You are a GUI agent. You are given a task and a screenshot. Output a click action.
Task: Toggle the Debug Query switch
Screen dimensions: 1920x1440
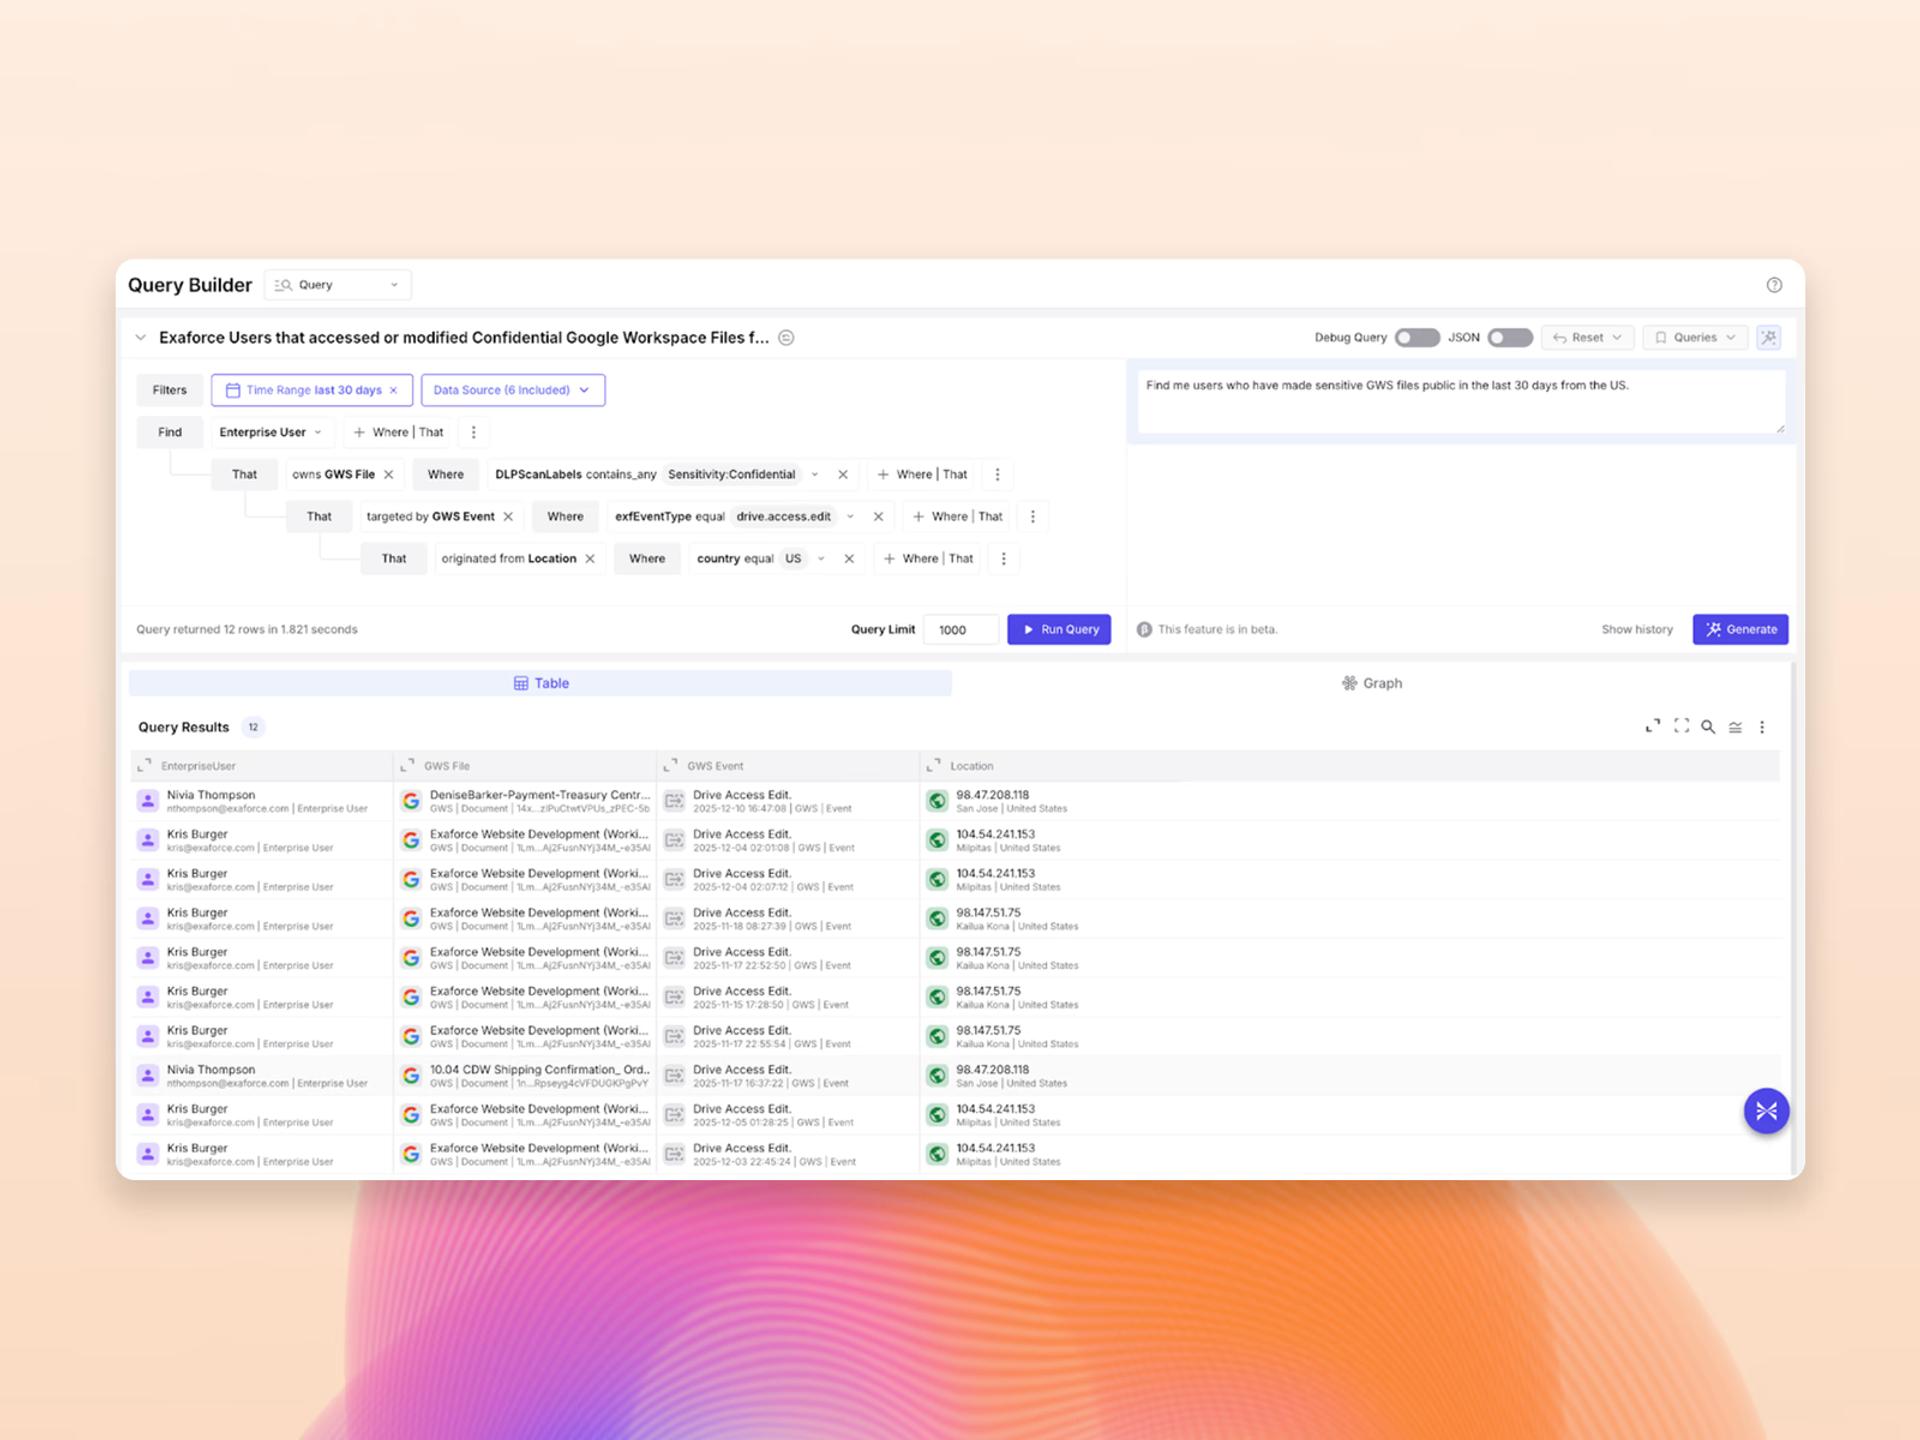pos(1417,338)
